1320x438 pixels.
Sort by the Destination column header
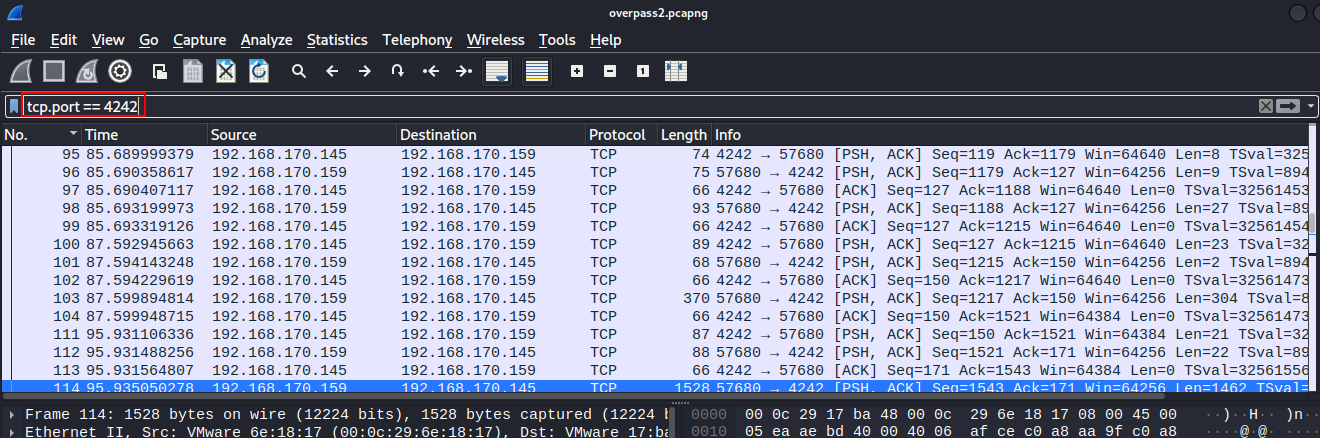click(x=490, y=134)
